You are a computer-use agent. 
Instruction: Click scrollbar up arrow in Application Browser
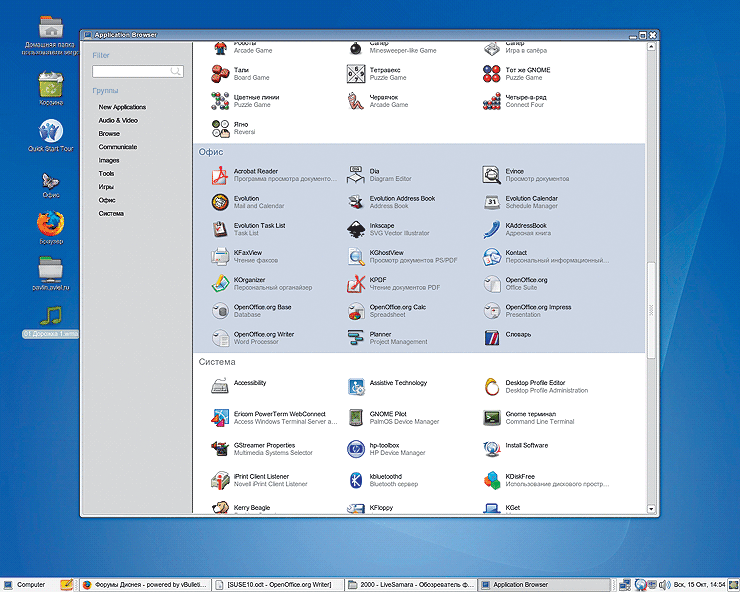click(651, 47)
